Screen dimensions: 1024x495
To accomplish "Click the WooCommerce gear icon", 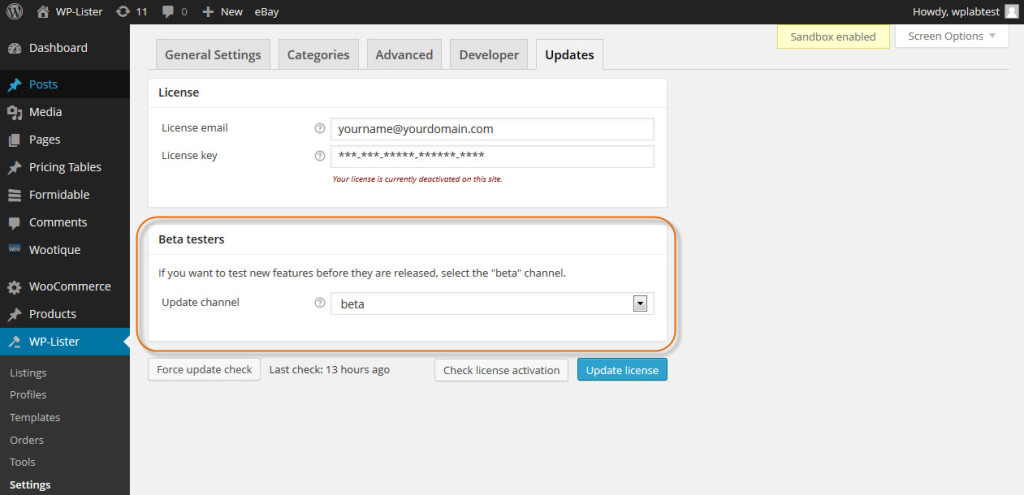I will click(14, 287).
